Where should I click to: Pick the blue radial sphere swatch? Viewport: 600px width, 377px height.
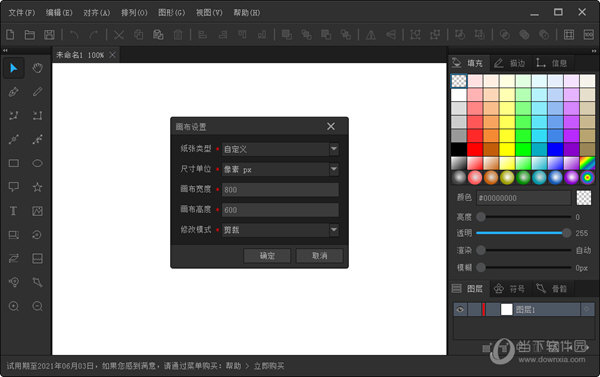pyautogui.click(x=555, y=178)
